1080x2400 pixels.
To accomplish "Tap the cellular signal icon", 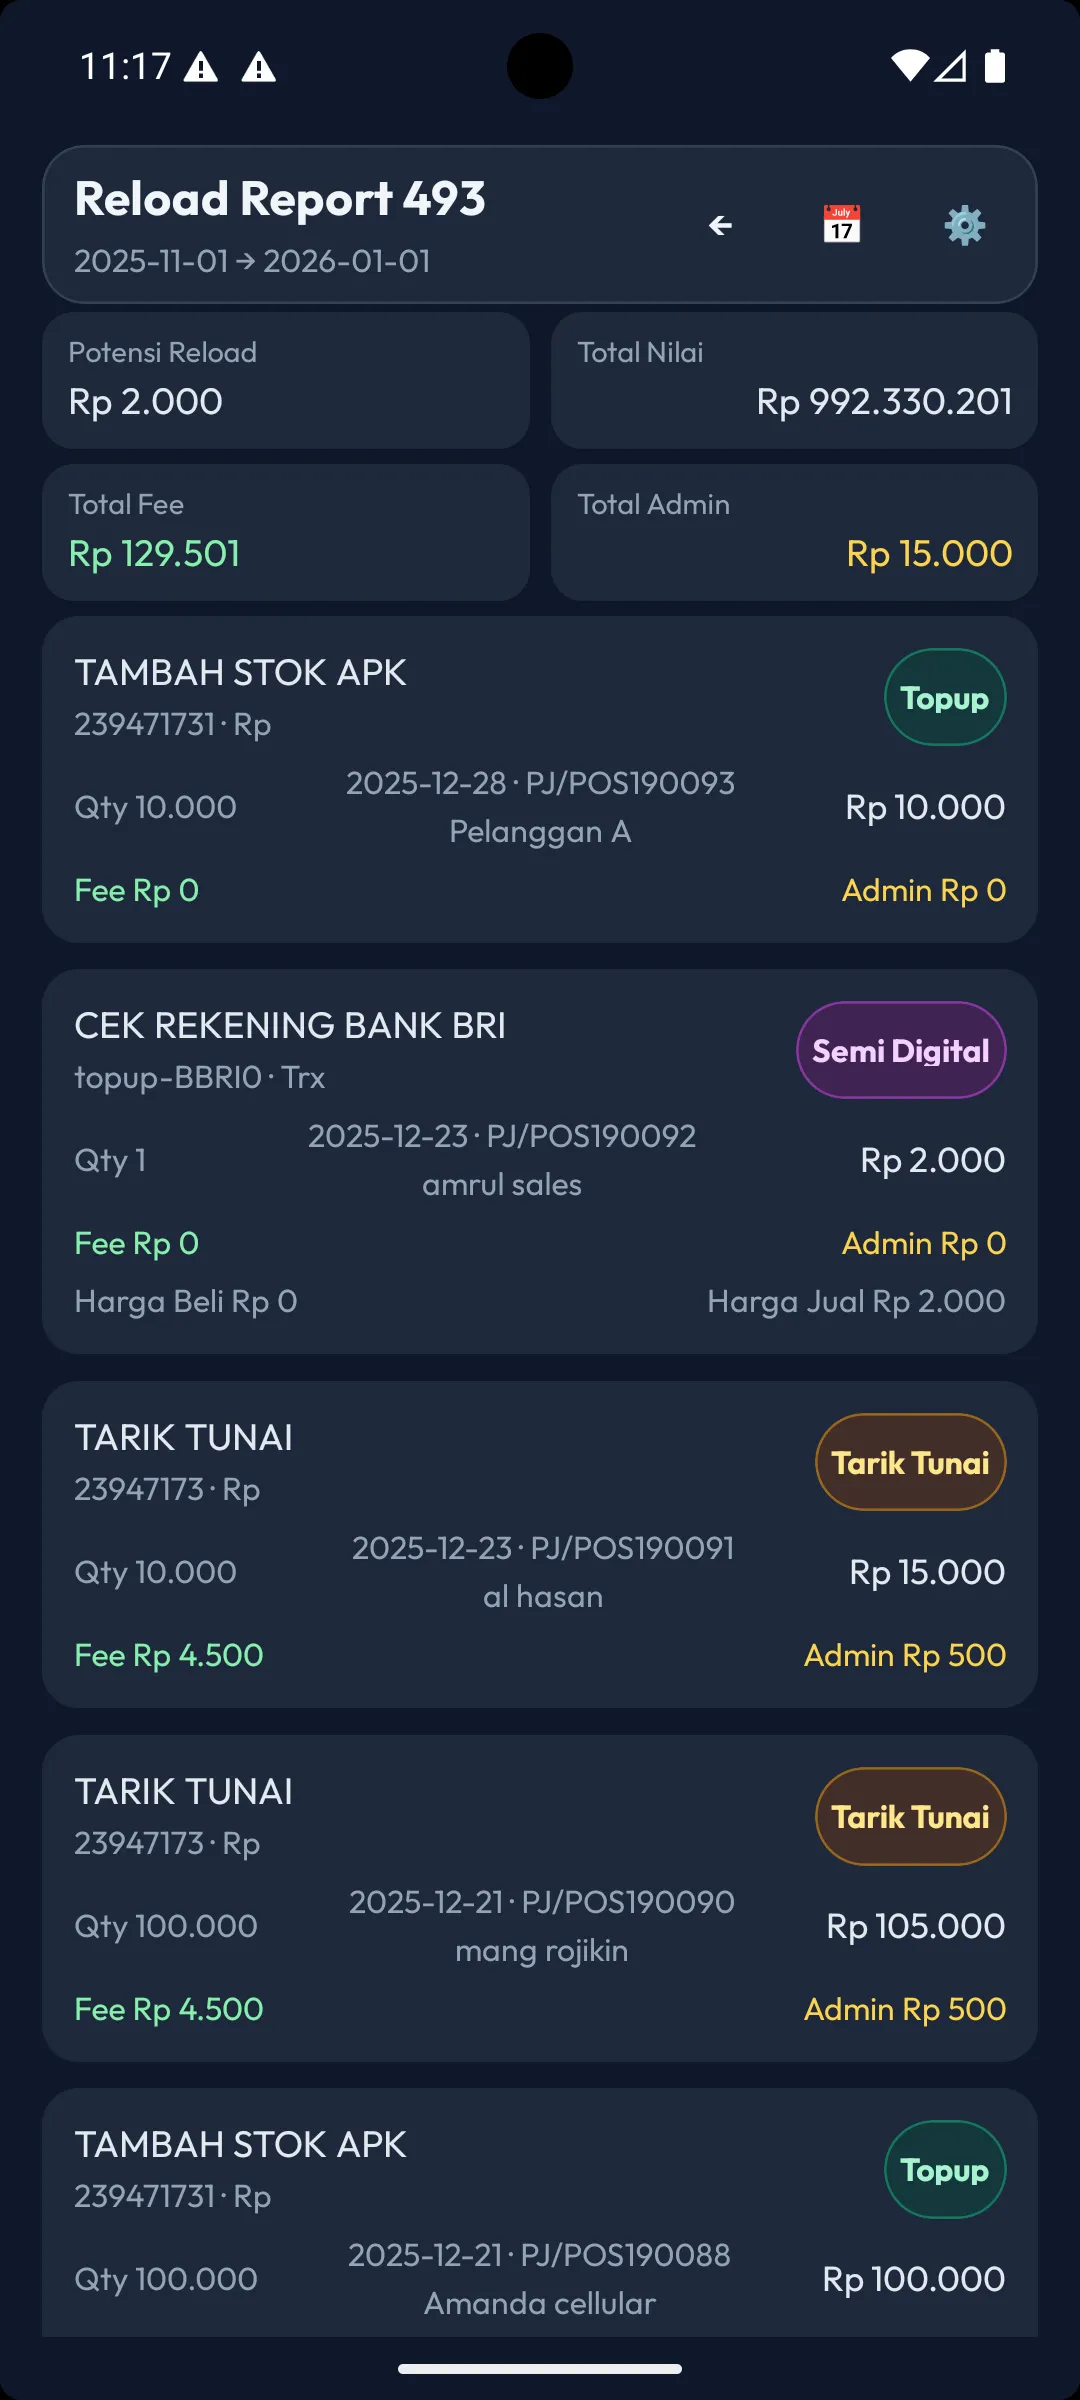I will click(x=951, y=66).
